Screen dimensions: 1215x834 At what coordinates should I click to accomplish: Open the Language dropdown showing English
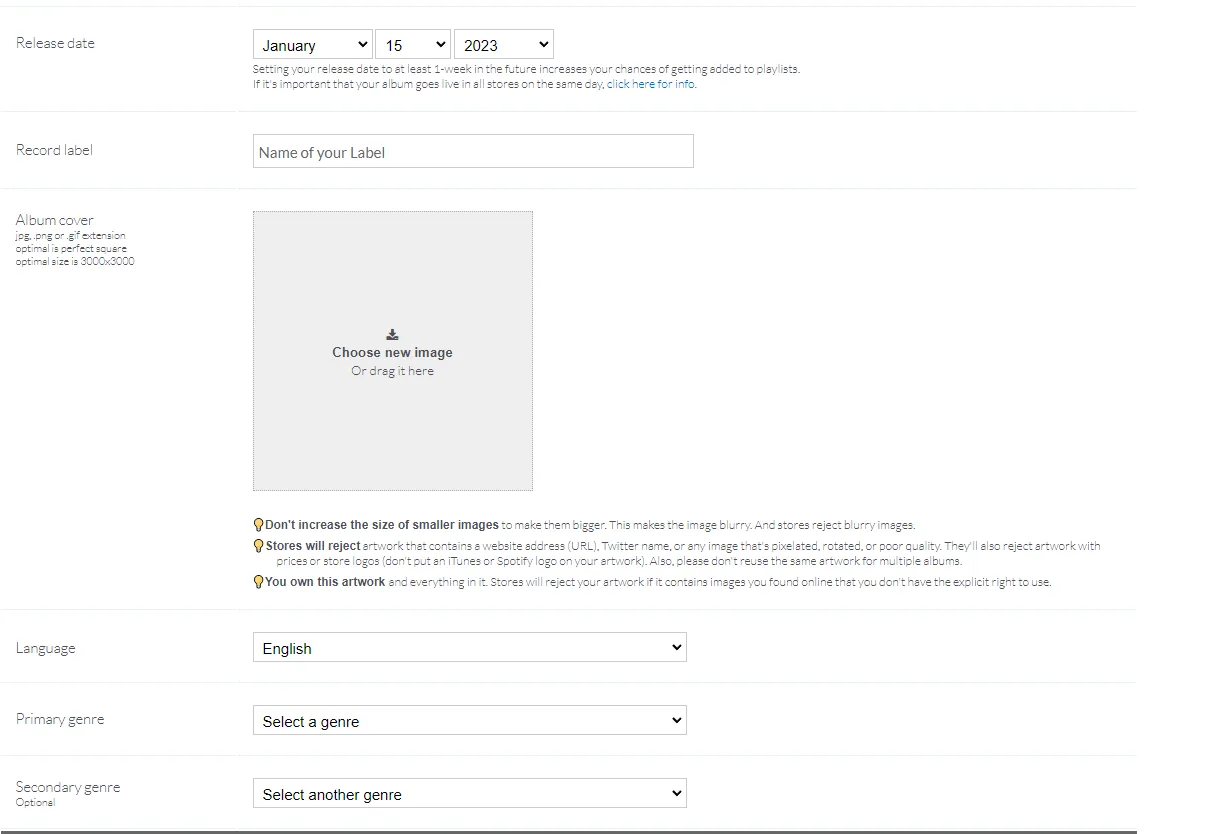470,648
